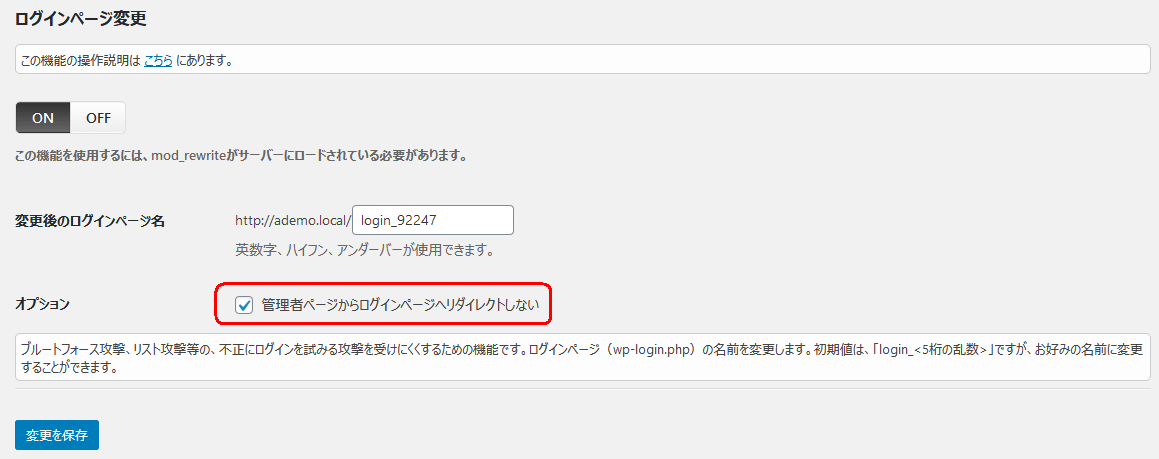
Task: Open the こちら help link
Action: click(x=158, y=61)
